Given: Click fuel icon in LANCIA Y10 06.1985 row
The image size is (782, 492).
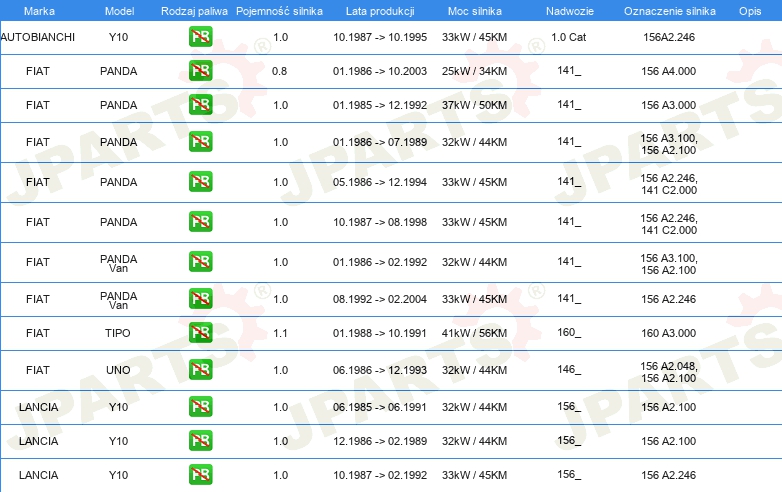Looking at the screenshot, I should click(200, 406).
